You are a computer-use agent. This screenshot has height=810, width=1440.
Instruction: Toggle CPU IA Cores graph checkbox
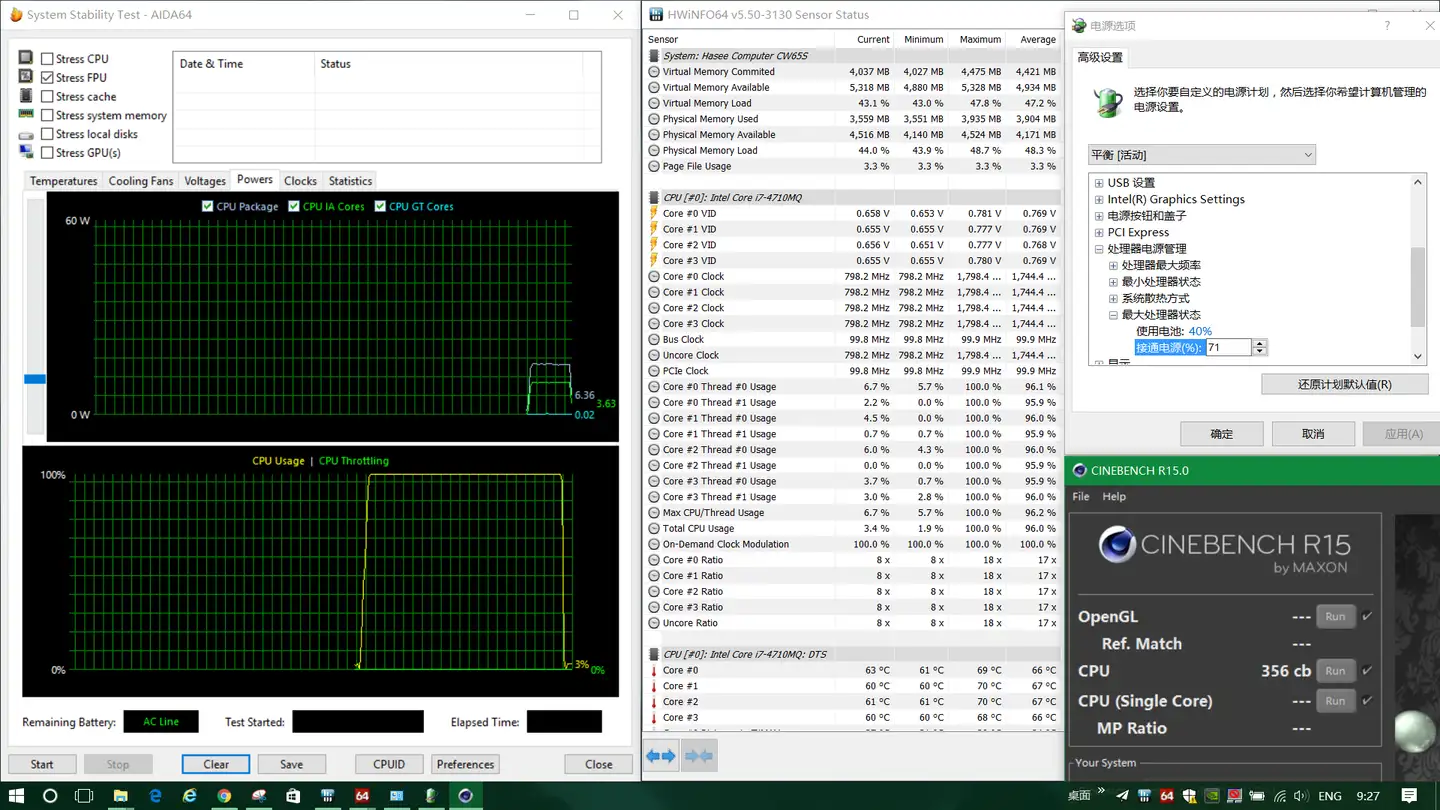click(x=294, y=206)
